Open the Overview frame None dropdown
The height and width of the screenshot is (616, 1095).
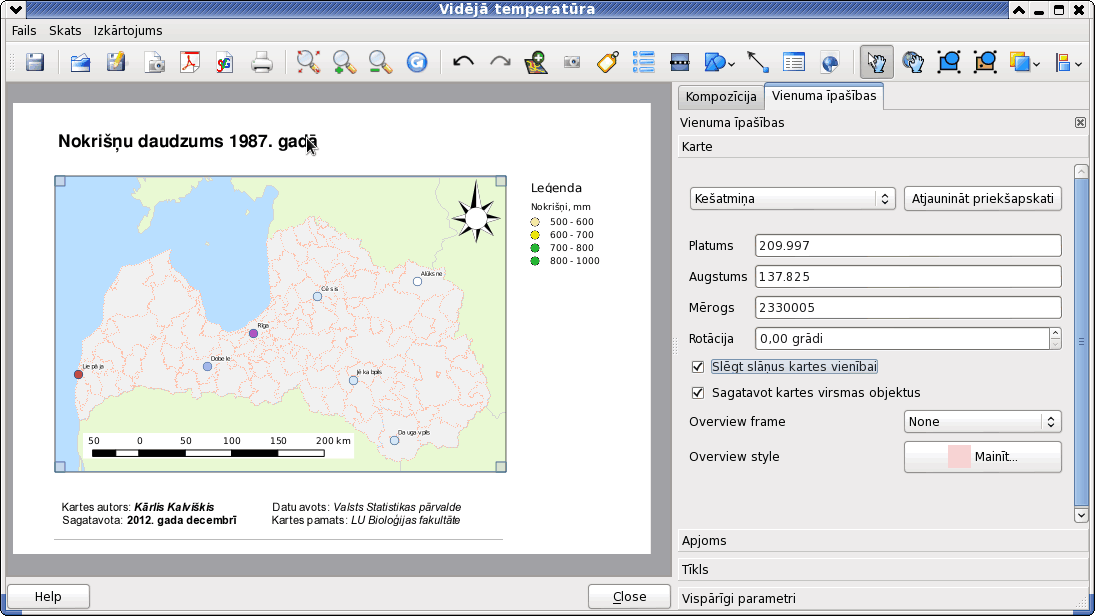pyautogui.click(x=983, y=422)
